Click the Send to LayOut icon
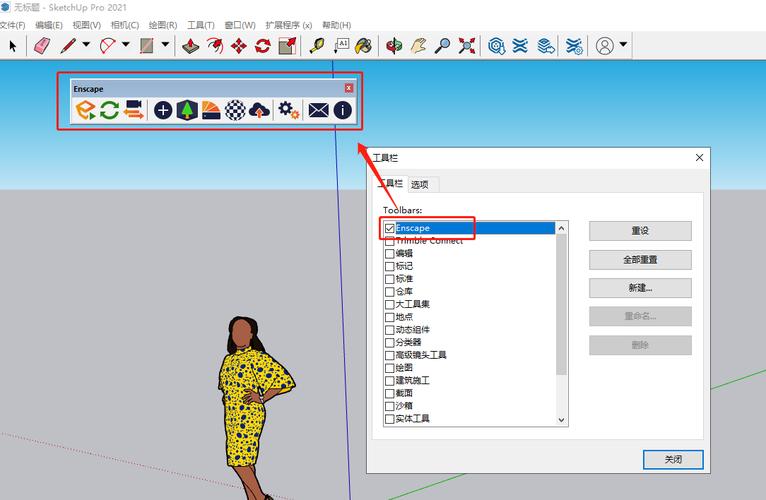 pyautogui.click(x=546, y=46)
